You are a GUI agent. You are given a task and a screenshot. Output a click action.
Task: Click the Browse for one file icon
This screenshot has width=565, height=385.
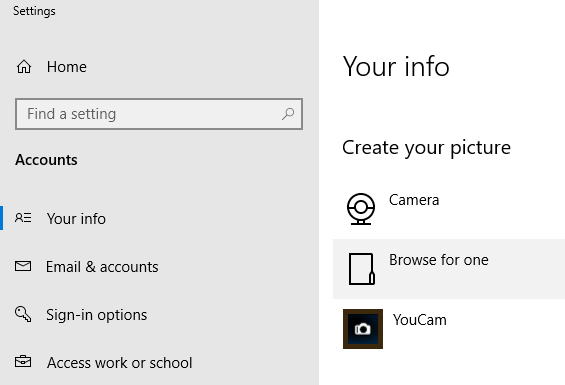[x=362, y=269]
